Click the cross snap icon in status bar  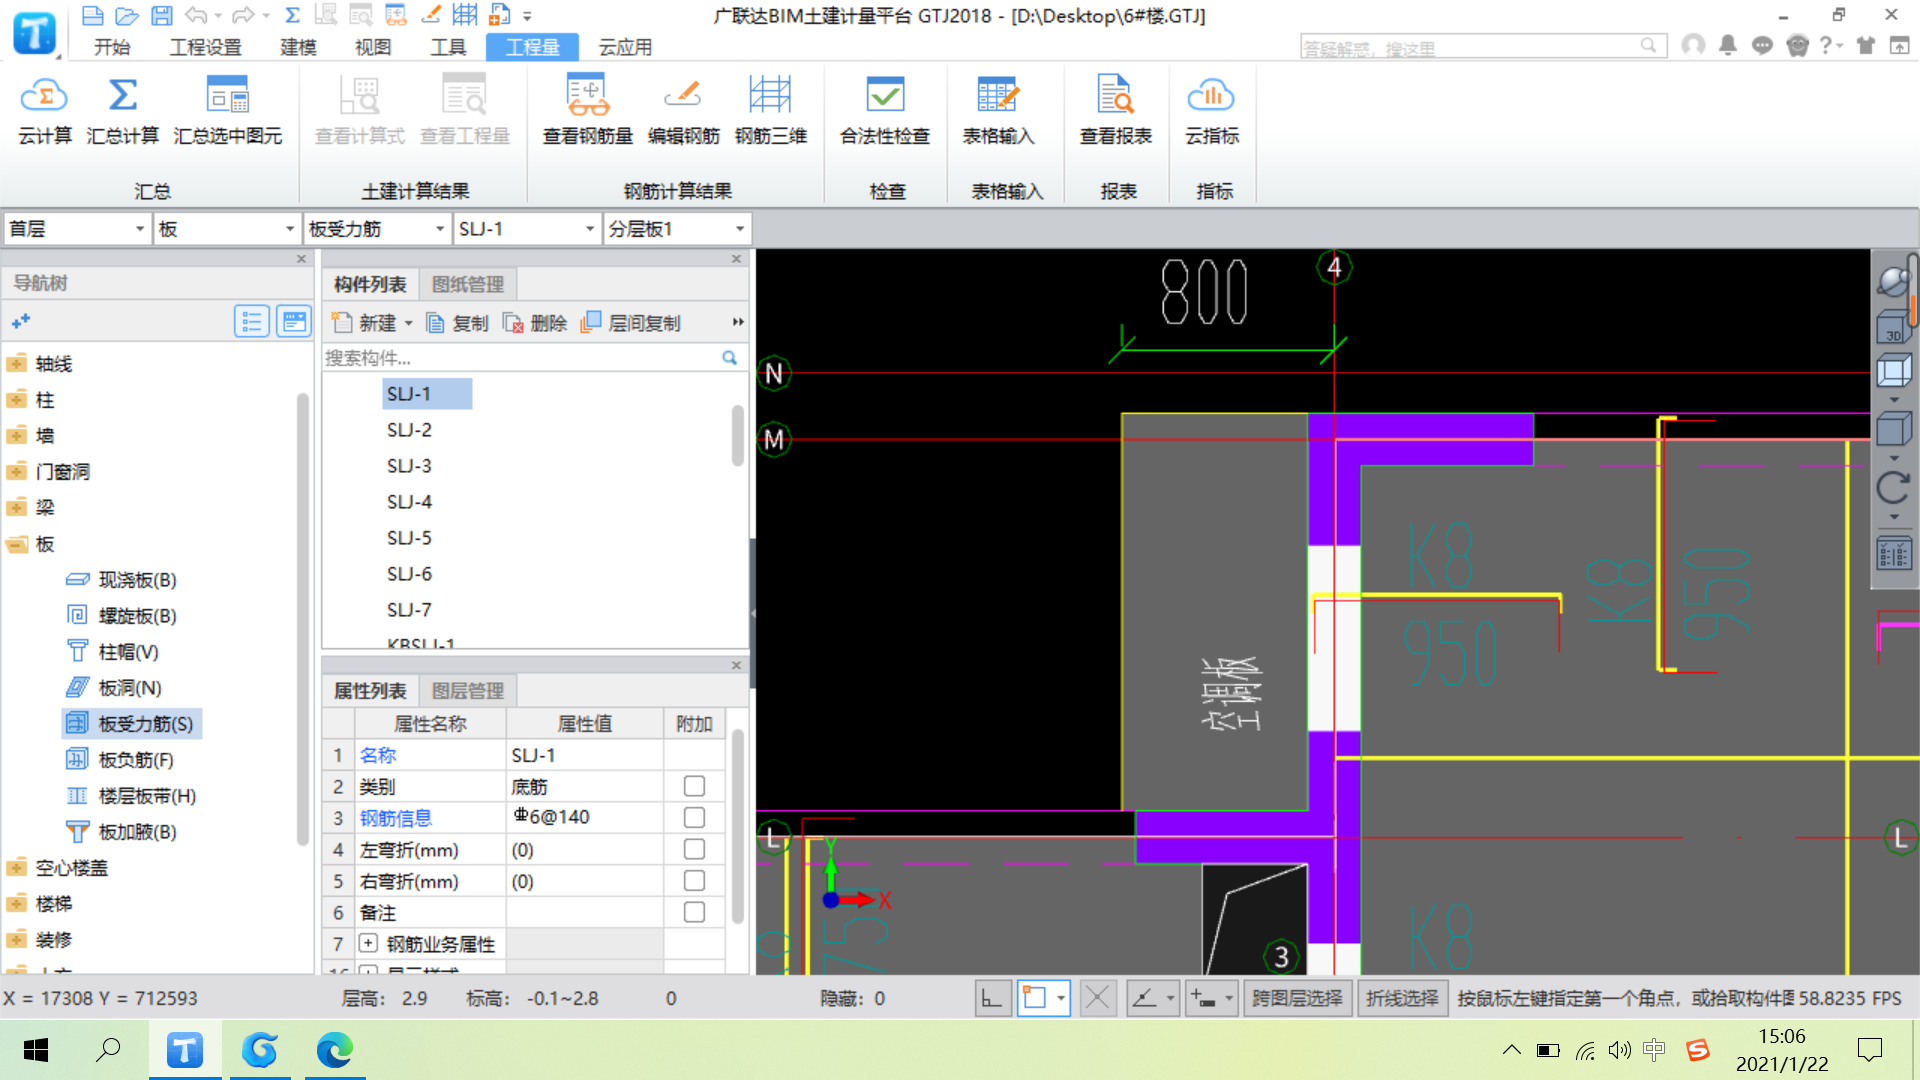[x=1098, y=998]
